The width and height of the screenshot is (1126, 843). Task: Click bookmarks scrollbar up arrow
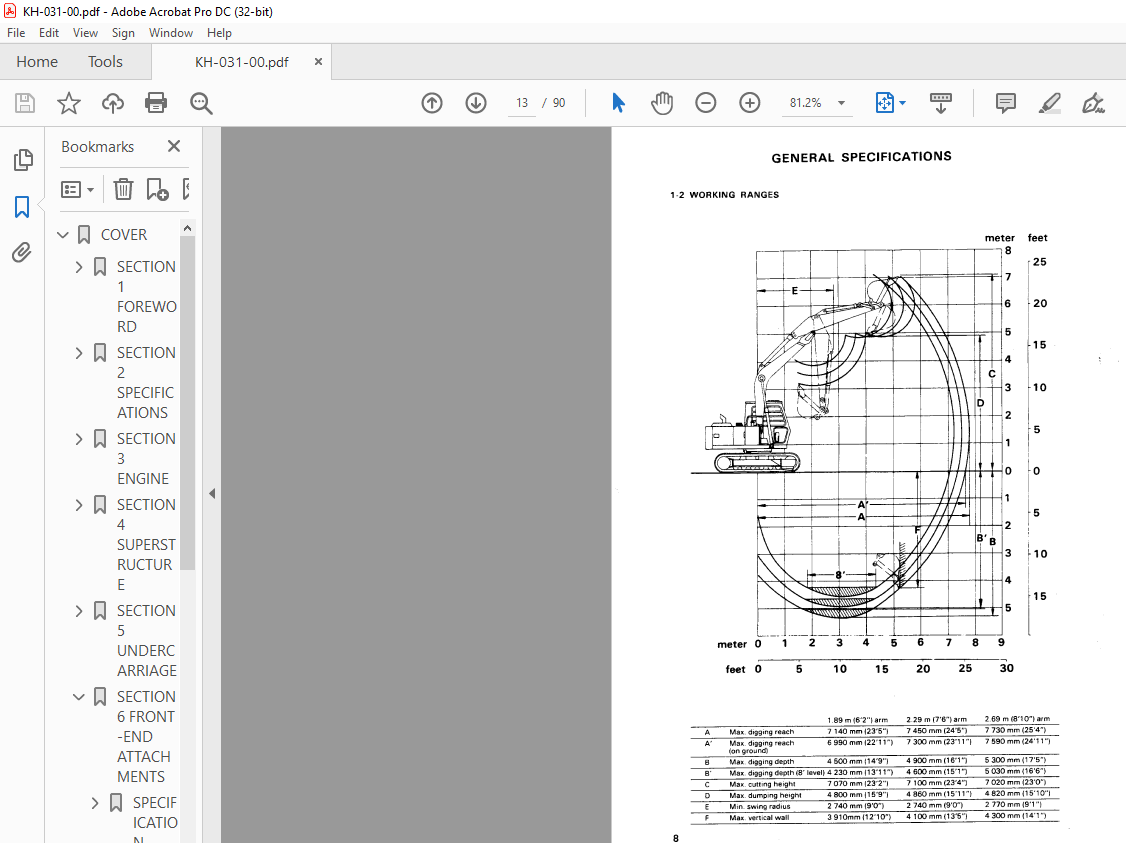pyautogui.click(x=187, y=228)
